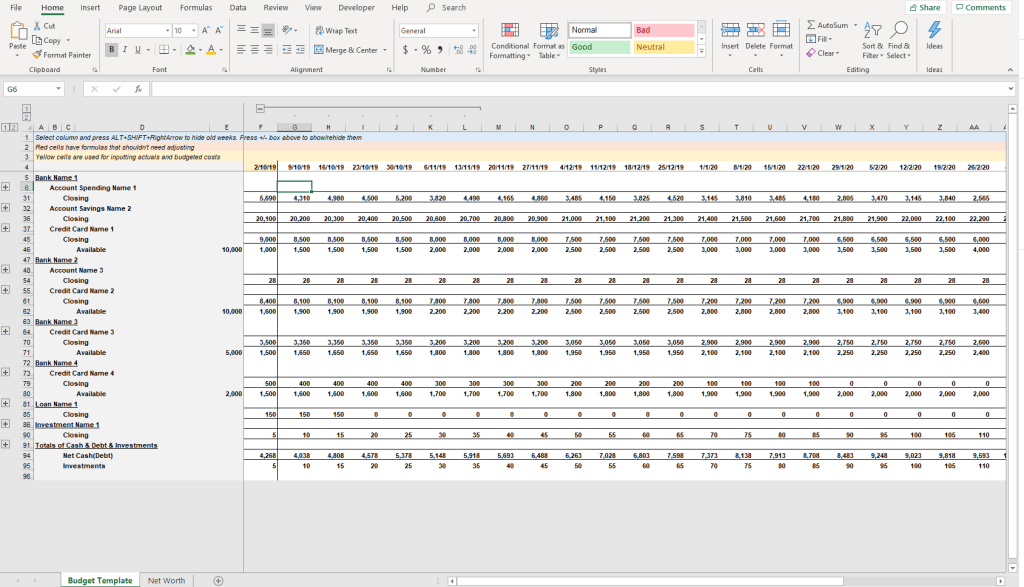Open Conditional Formatting menu
This screenshot has height=587, width=1024.
pyautogui.click(x=510, y=37)
